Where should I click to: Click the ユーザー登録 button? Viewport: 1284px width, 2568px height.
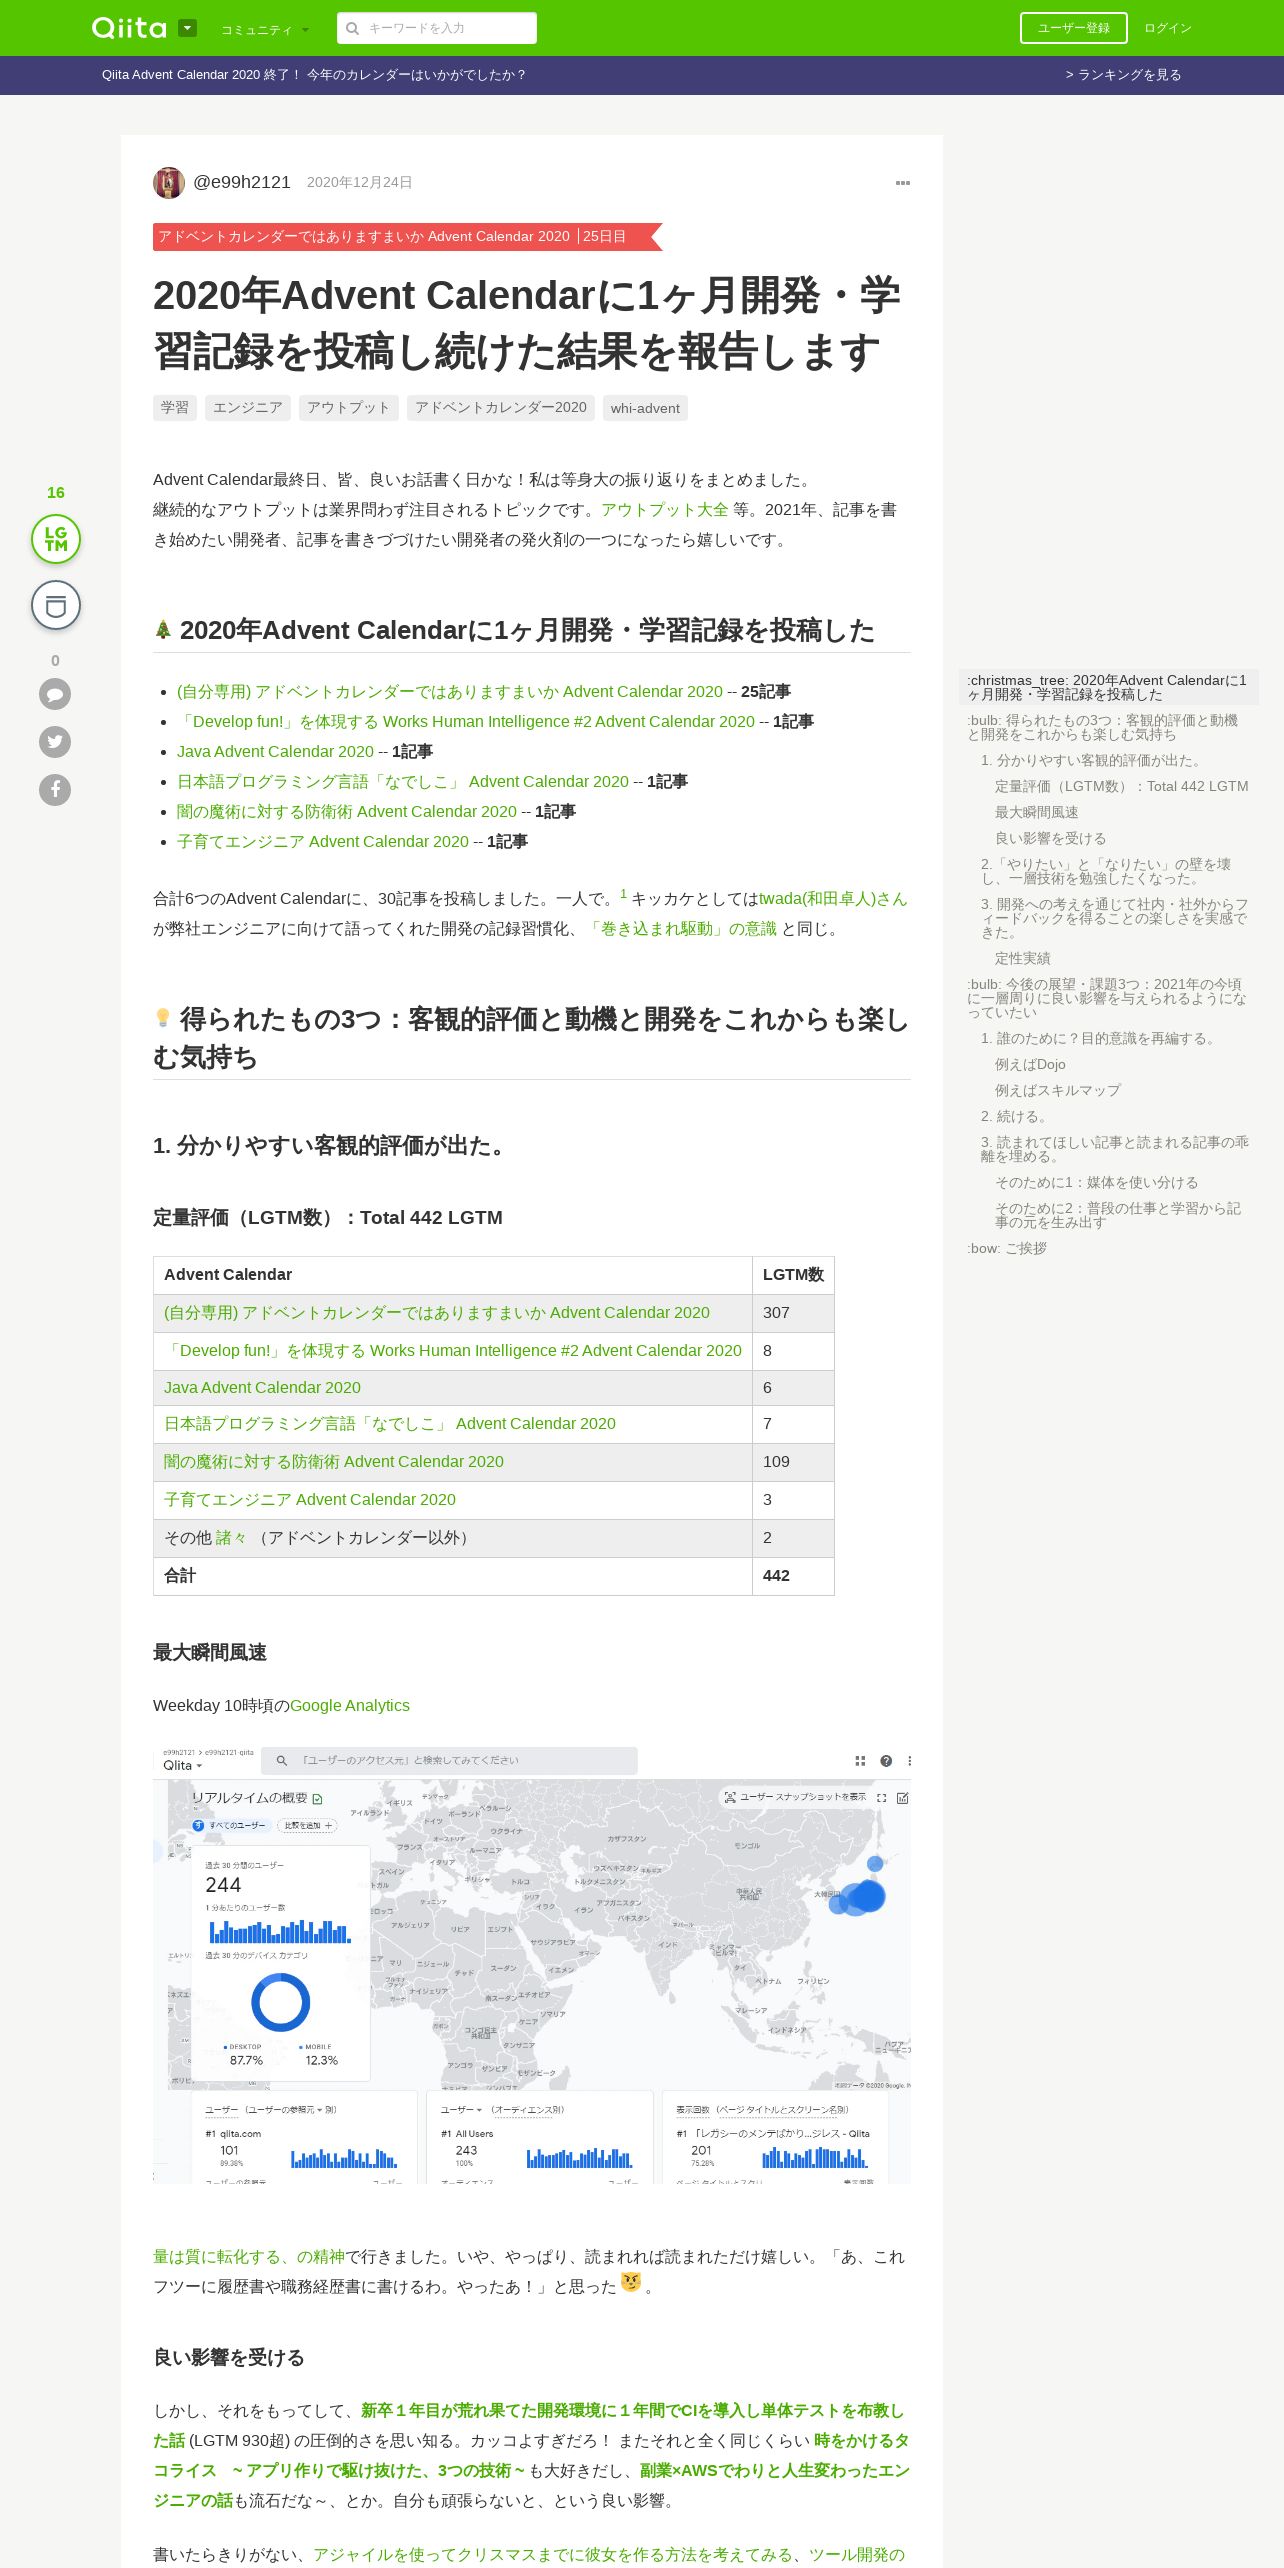click(x=1073, y=28)
